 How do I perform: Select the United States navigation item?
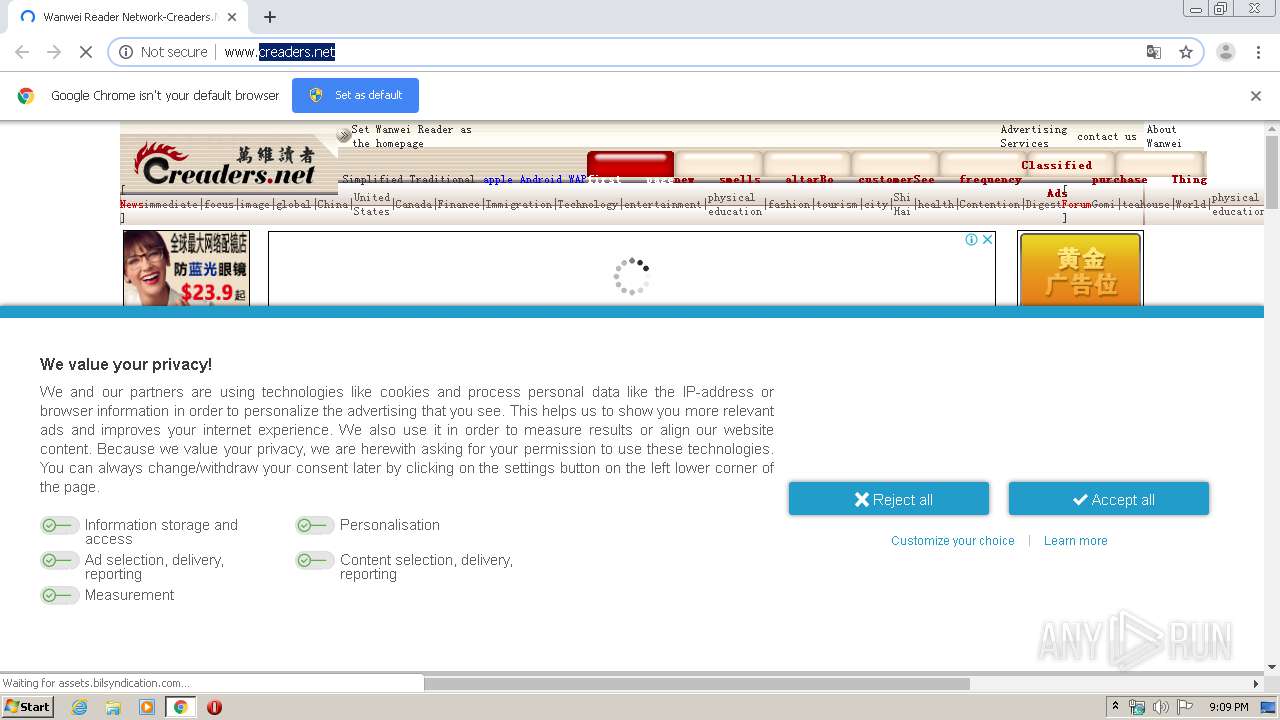click(372, 204)
